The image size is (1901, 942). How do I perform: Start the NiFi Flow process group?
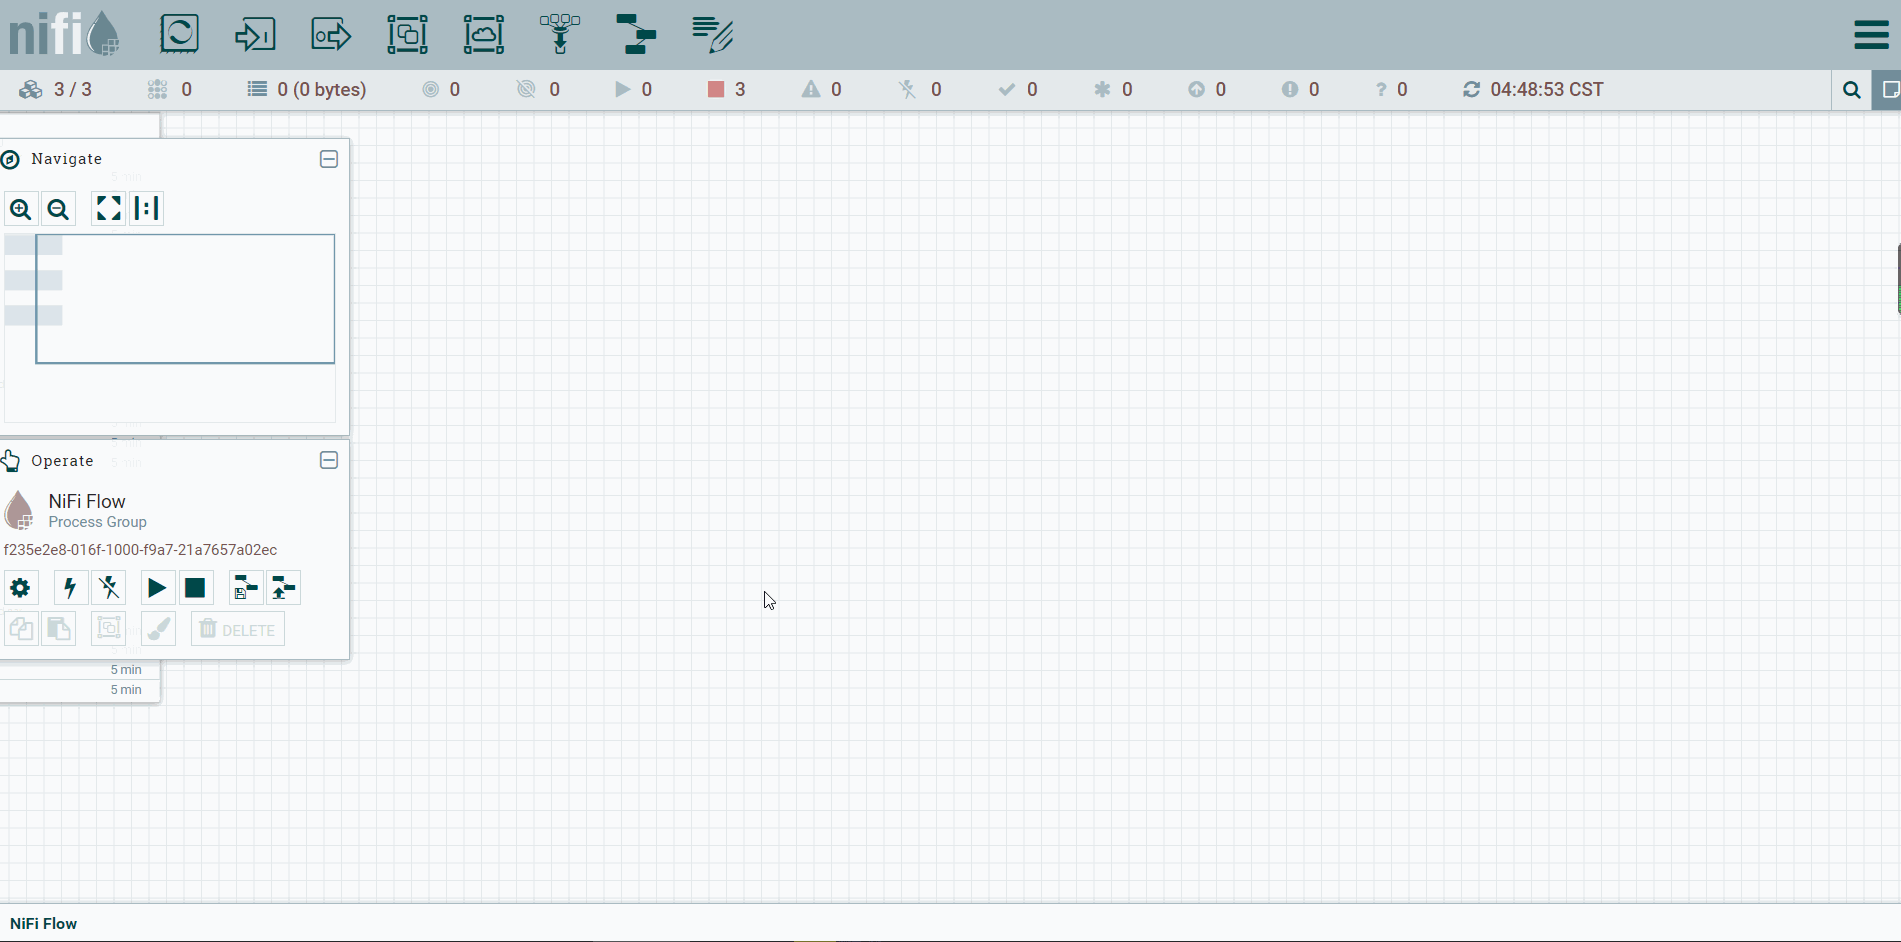pyautogui.click(x=157, y=588)
